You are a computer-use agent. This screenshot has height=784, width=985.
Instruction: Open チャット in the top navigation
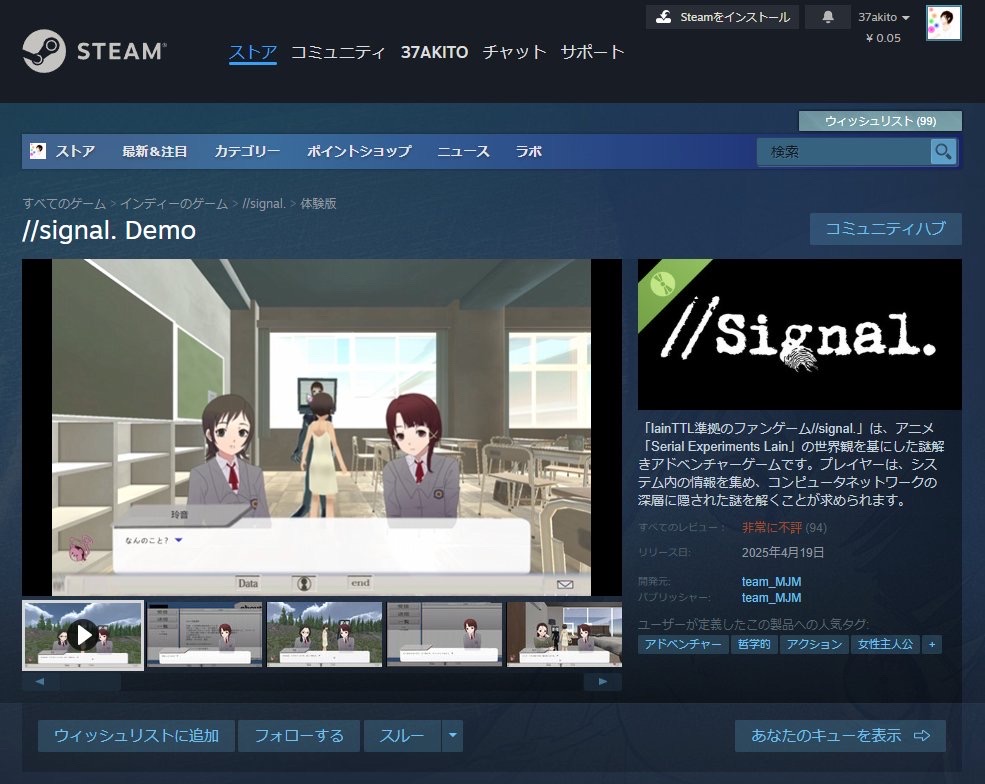pos(514,52)
